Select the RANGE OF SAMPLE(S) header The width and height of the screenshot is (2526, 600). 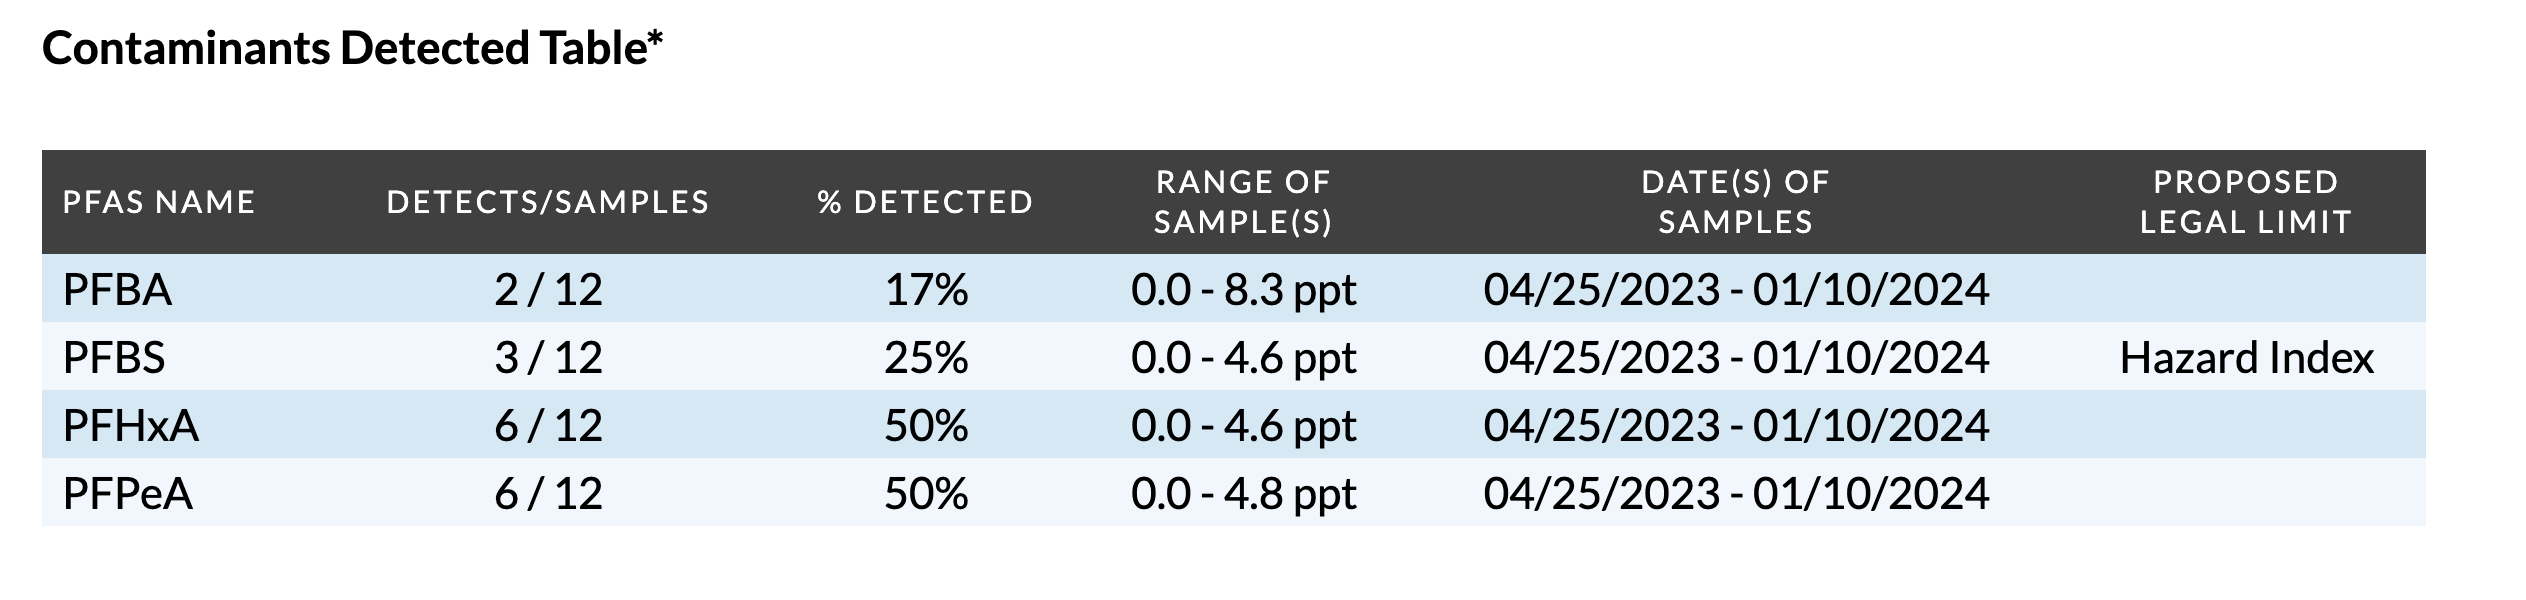[1243, 202]
